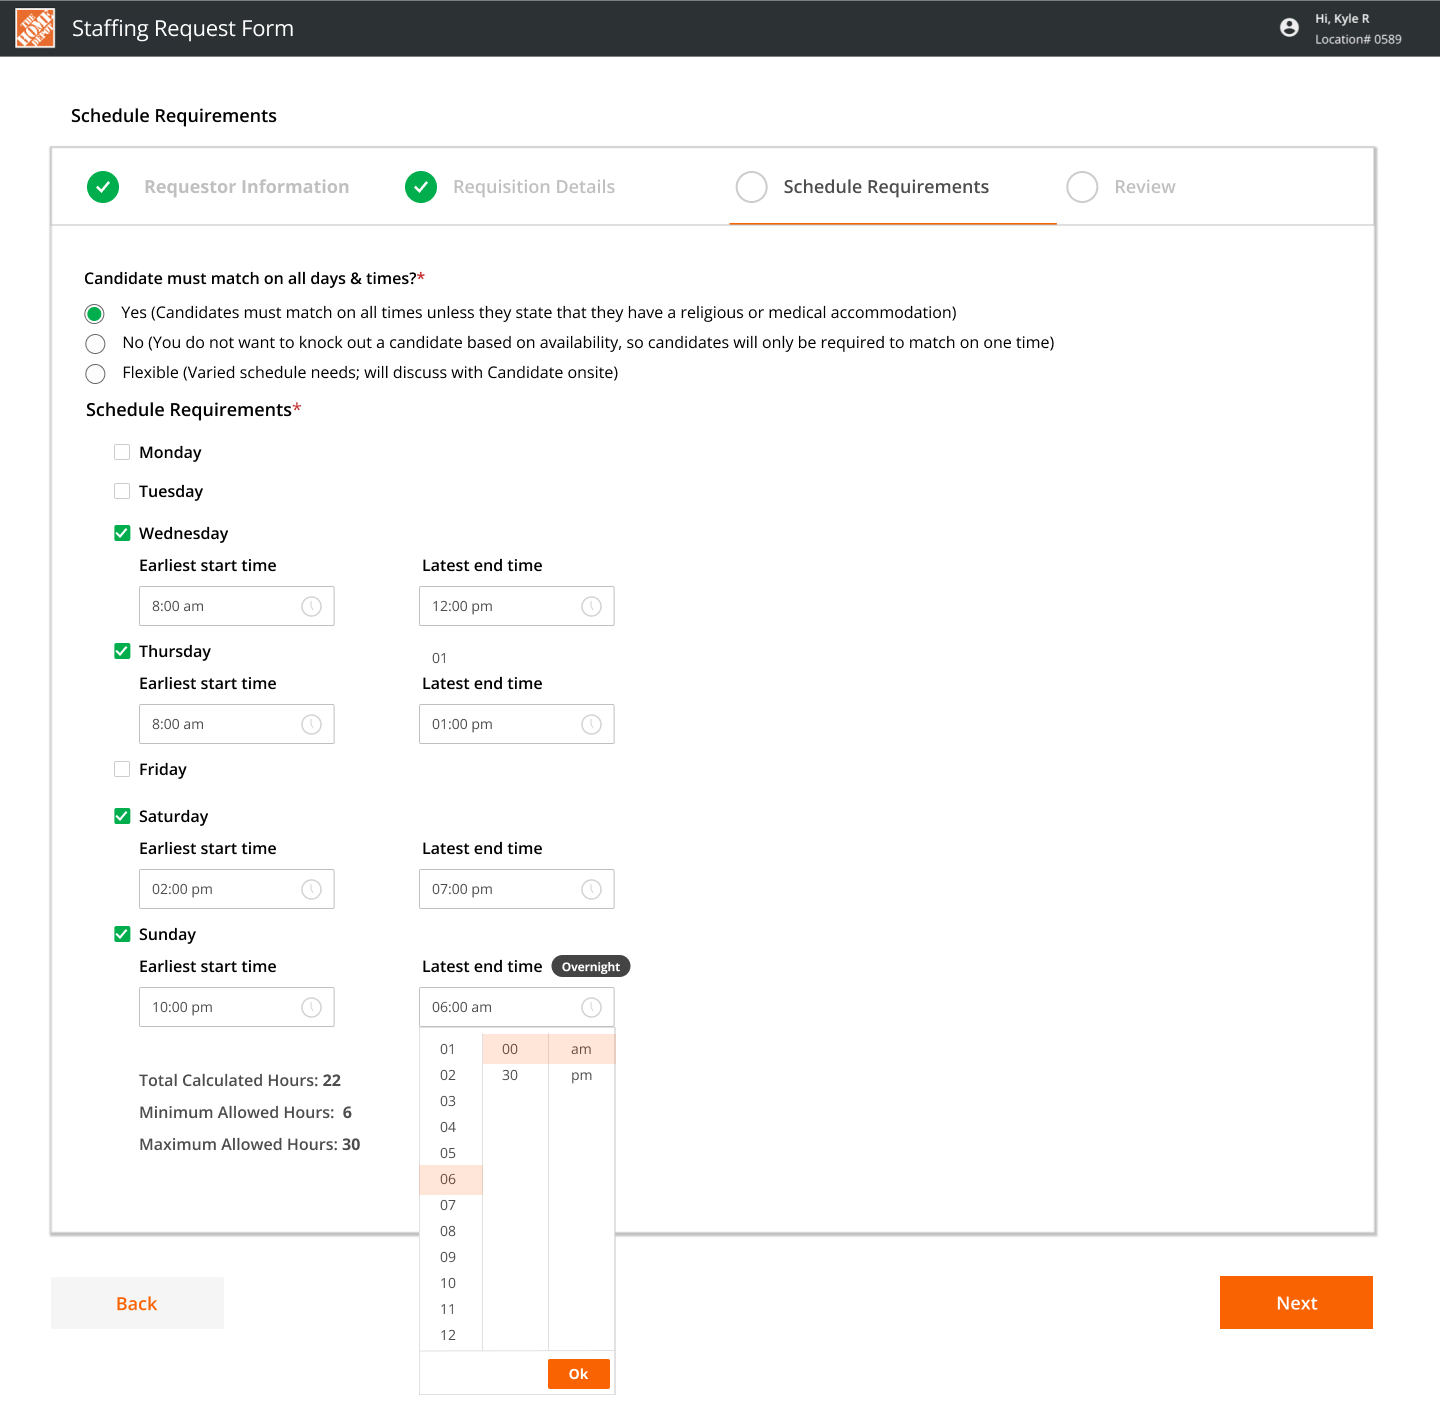Open Thursday latest end time field 01:00 pm
1440x1404 pixels.
(x=516, y=724)
